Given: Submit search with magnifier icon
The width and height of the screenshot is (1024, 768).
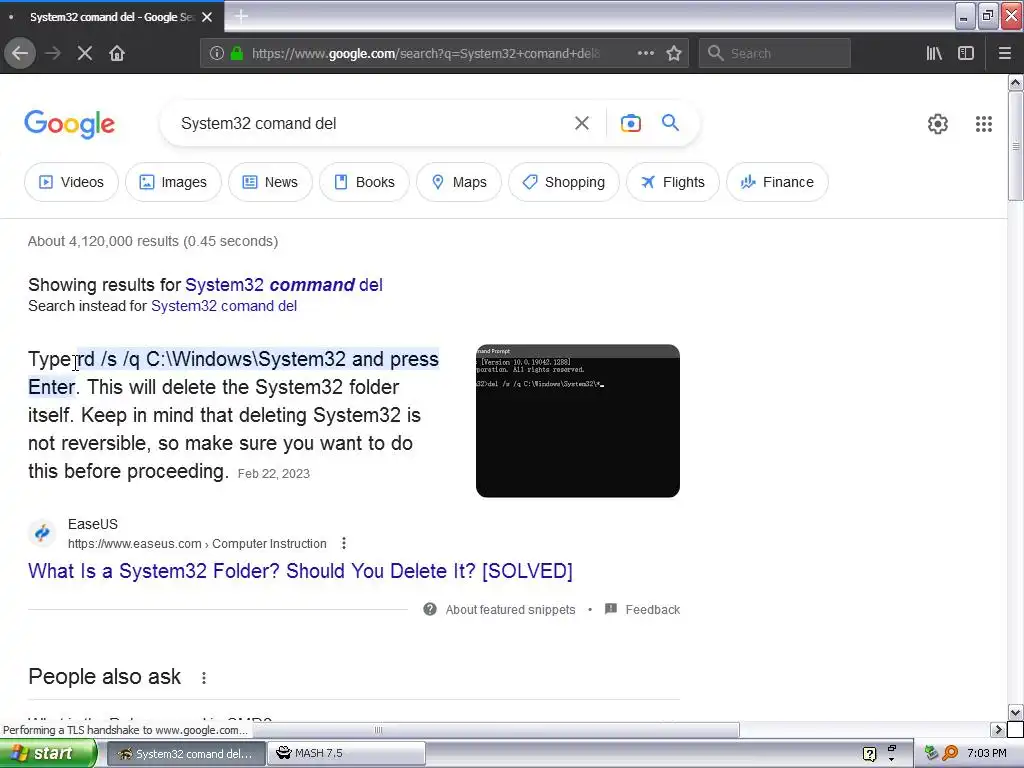Looking at the screenshot, I should (x=671, y=123).
